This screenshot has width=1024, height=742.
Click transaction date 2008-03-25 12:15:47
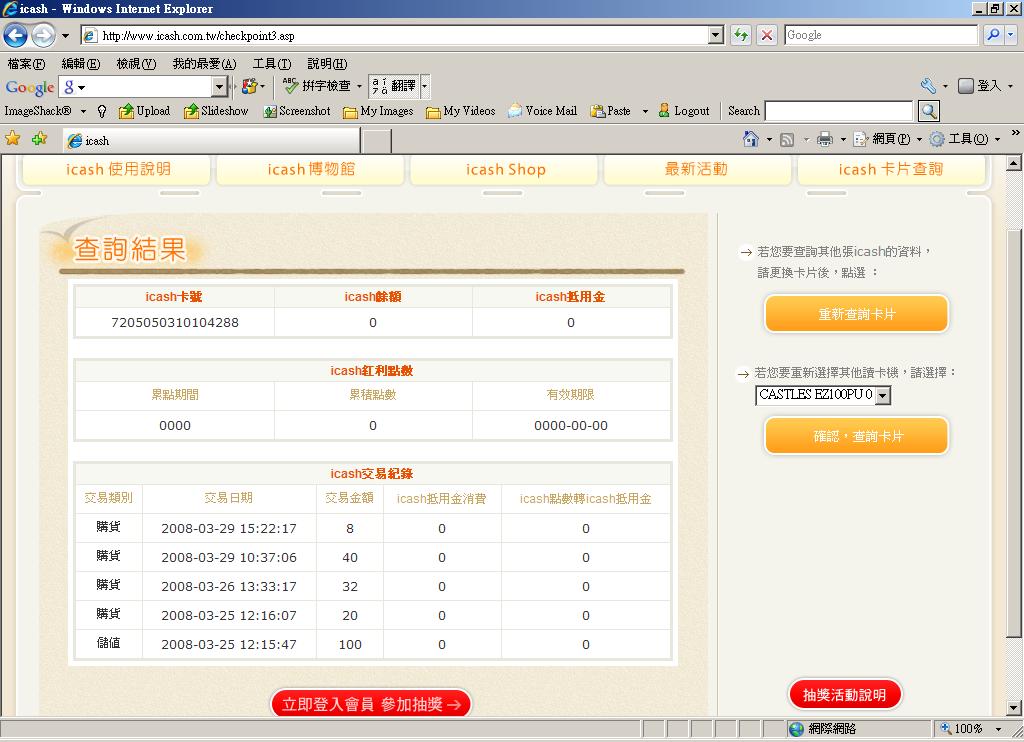click(x=229, y=644)
